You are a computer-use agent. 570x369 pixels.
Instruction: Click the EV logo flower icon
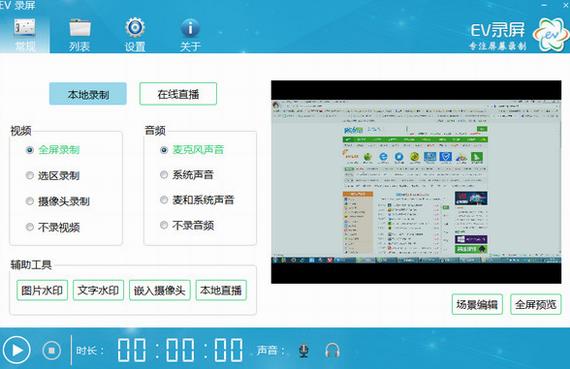pos(551,35)
